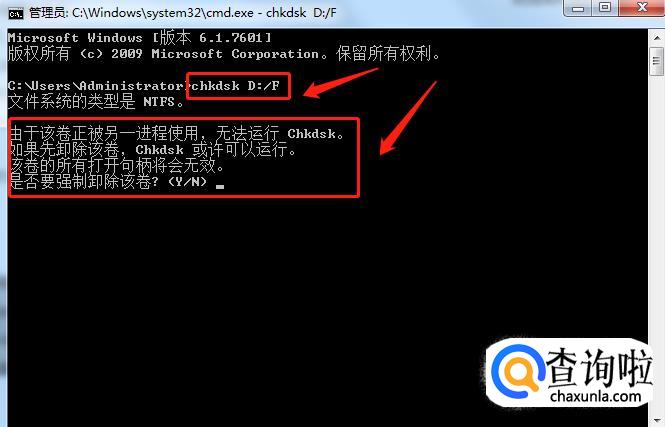Click the chkdsk D:/F command text
Image resolution: width=665 pixels, height=427 pixels.
(235, 86)
